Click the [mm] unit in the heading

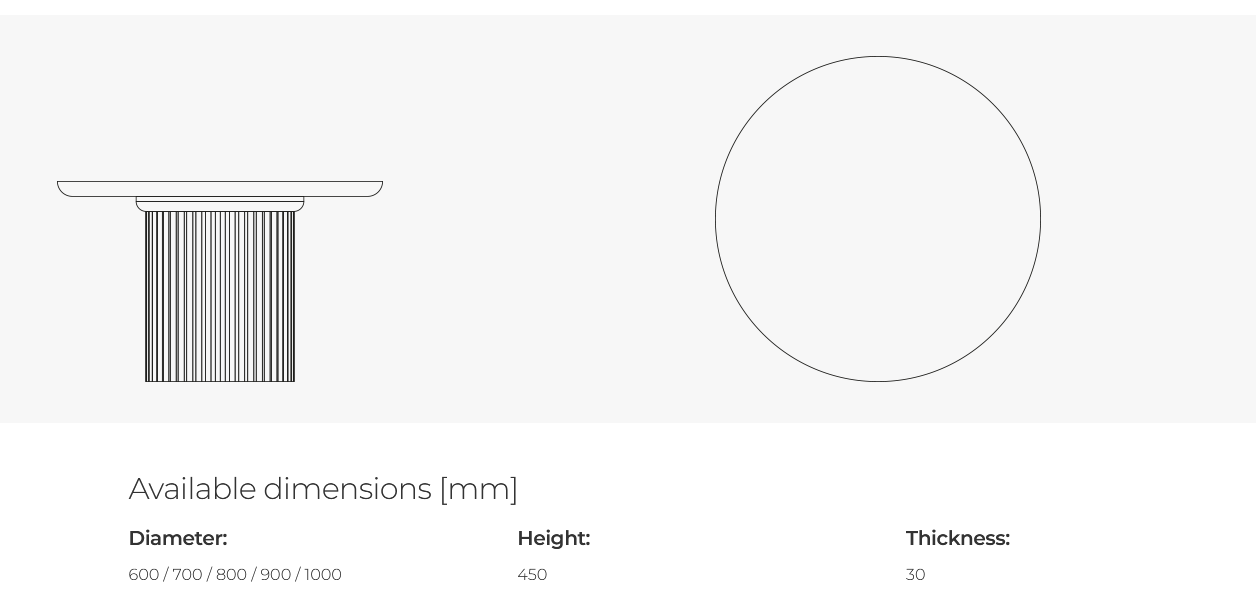click(x=479, y=489)
